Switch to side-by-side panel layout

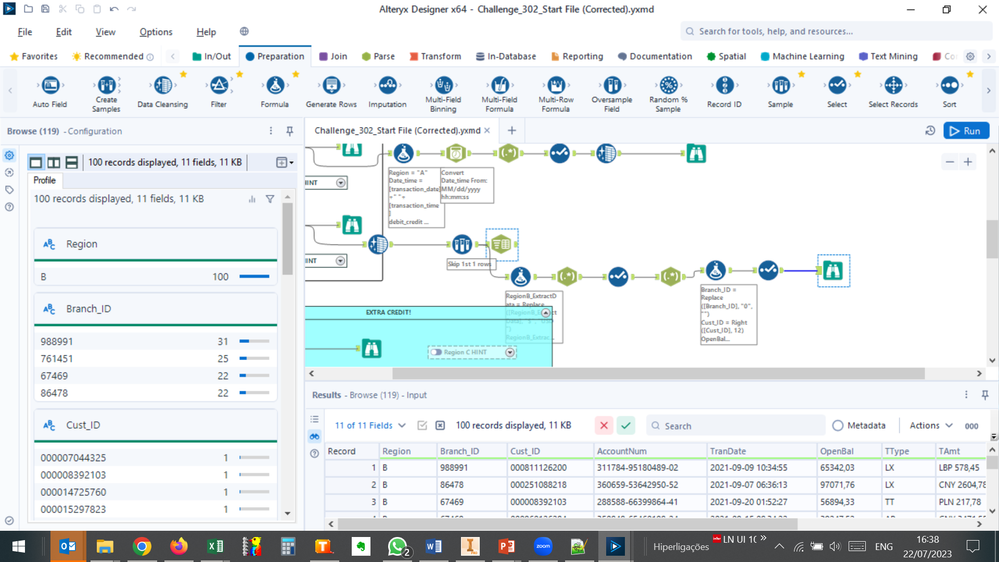(54, 162)
